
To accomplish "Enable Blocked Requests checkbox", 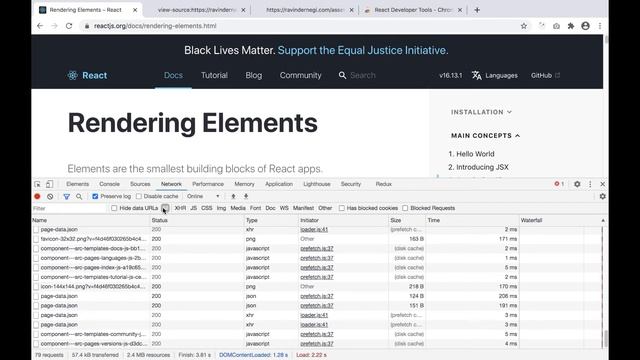I will coord(405,208).
